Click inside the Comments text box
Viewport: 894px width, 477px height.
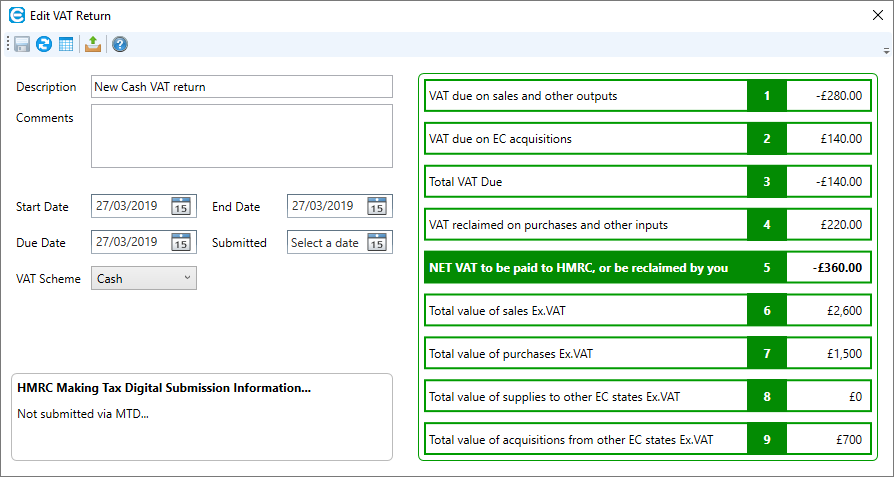click(x=241, y=136)
